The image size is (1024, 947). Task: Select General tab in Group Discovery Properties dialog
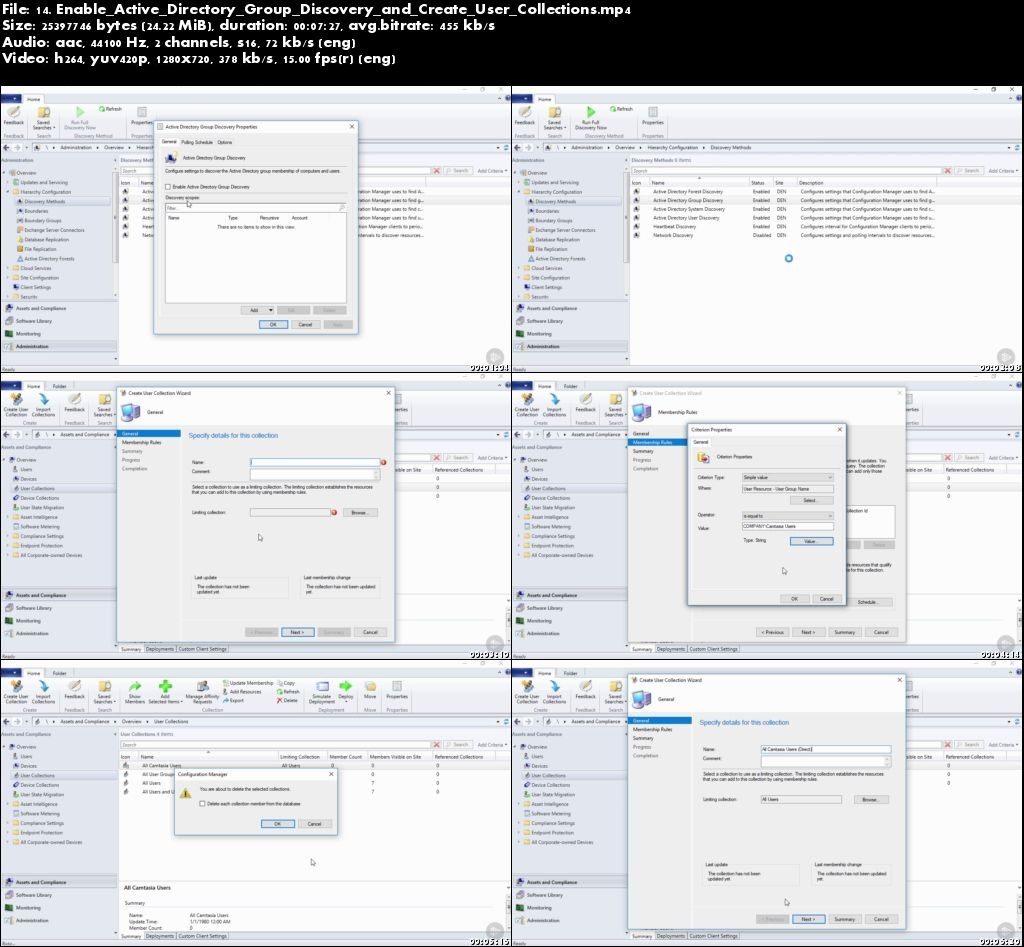pos(169,142)
